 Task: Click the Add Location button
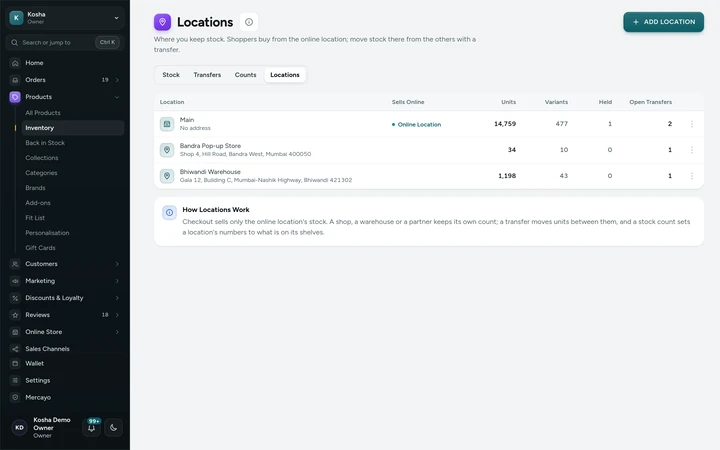tap(664, 22)
